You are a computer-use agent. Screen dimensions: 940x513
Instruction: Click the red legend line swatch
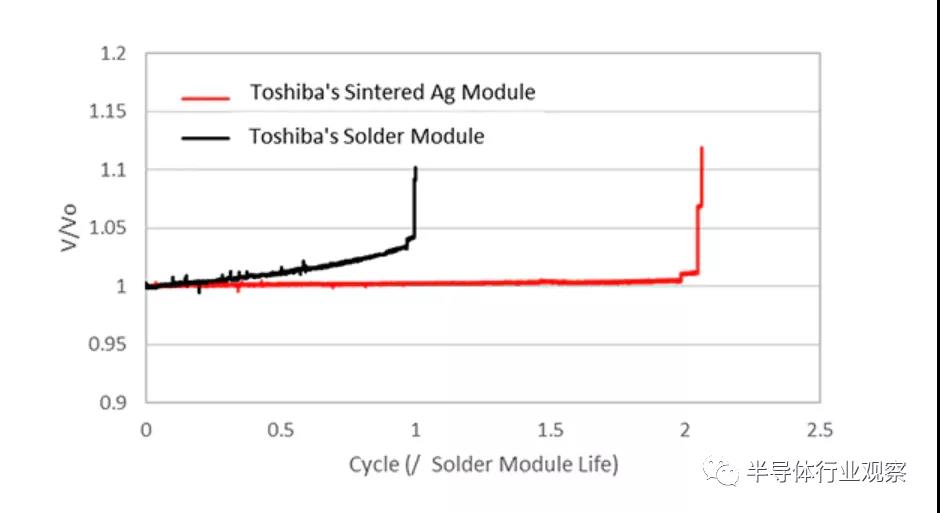coord(206,97)
